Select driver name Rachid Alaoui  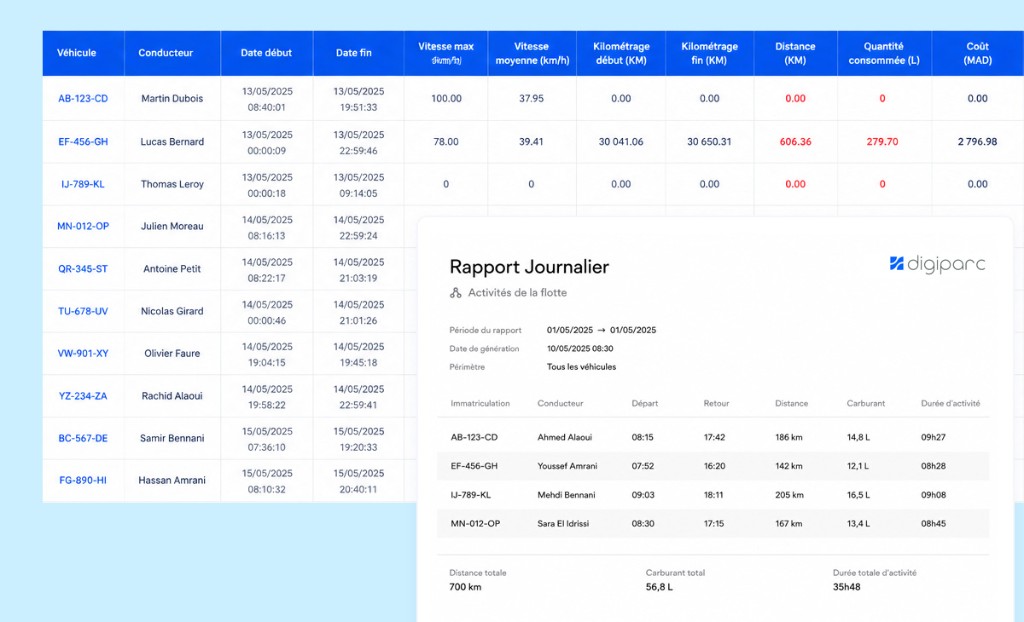click(172, 396)
